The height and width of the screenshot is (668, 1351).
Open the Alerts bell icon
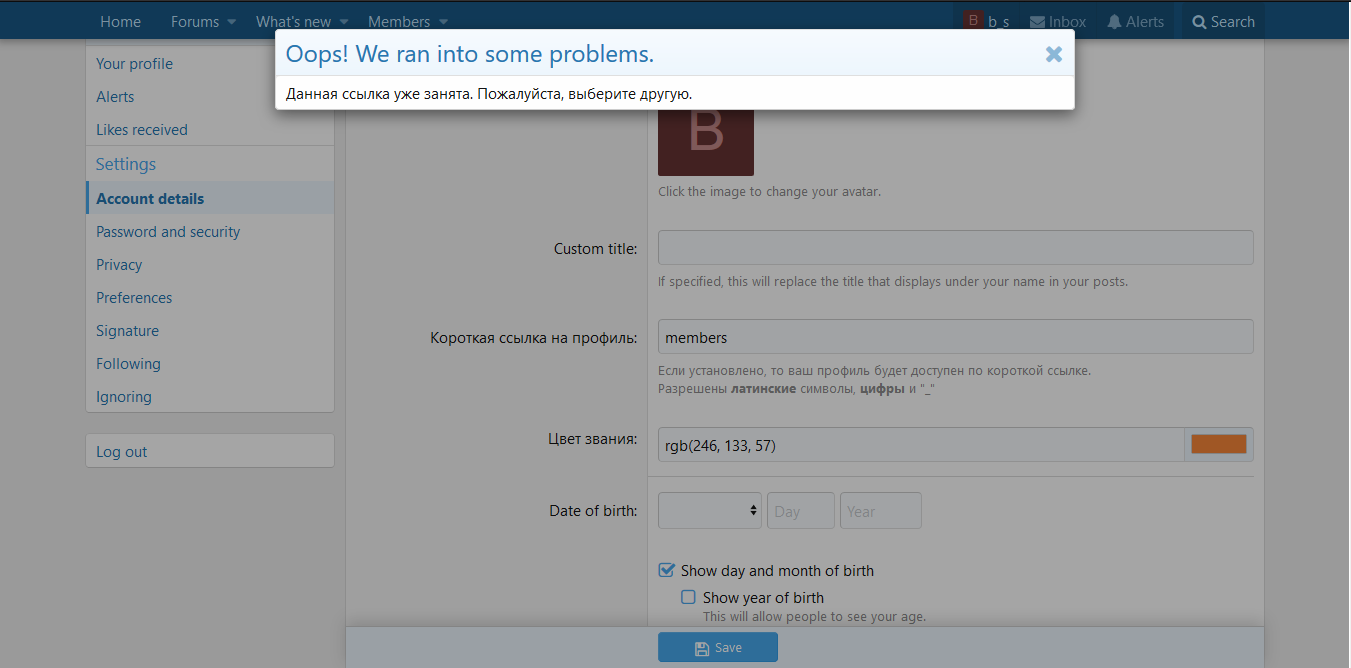coord(1114,22)
